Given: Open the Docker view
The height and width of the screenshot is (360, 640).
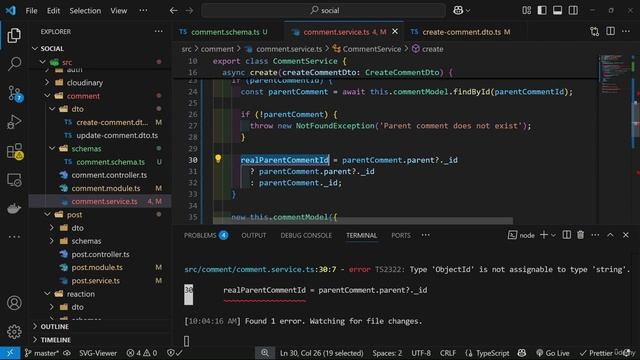Looking at the screenshot, I should pyautogui.click(x=14, y=209).
